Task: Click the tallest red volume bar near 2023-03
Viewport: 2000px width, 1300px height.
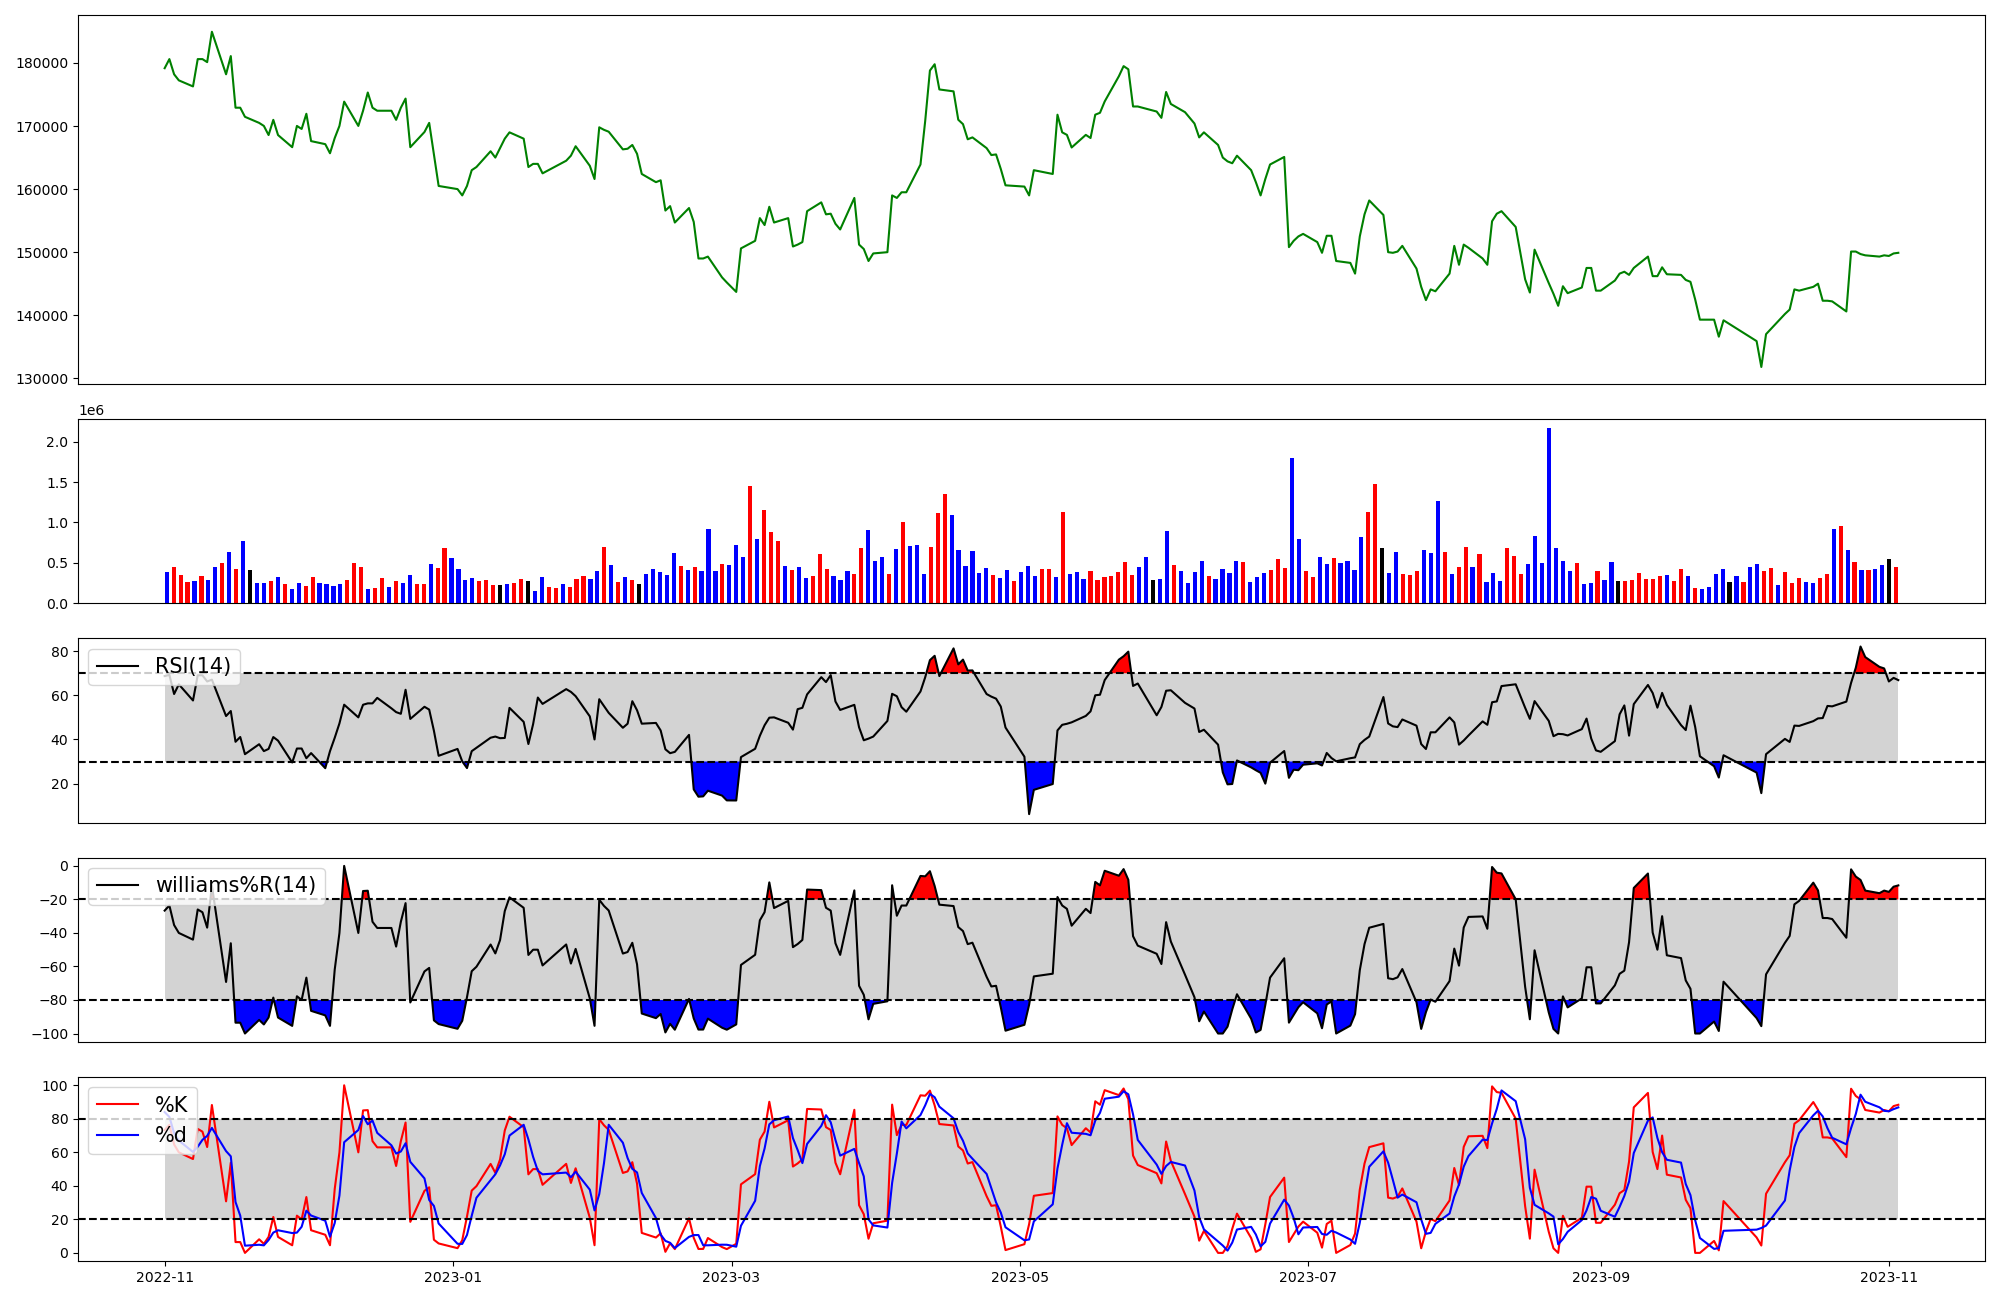Action: 750,545
